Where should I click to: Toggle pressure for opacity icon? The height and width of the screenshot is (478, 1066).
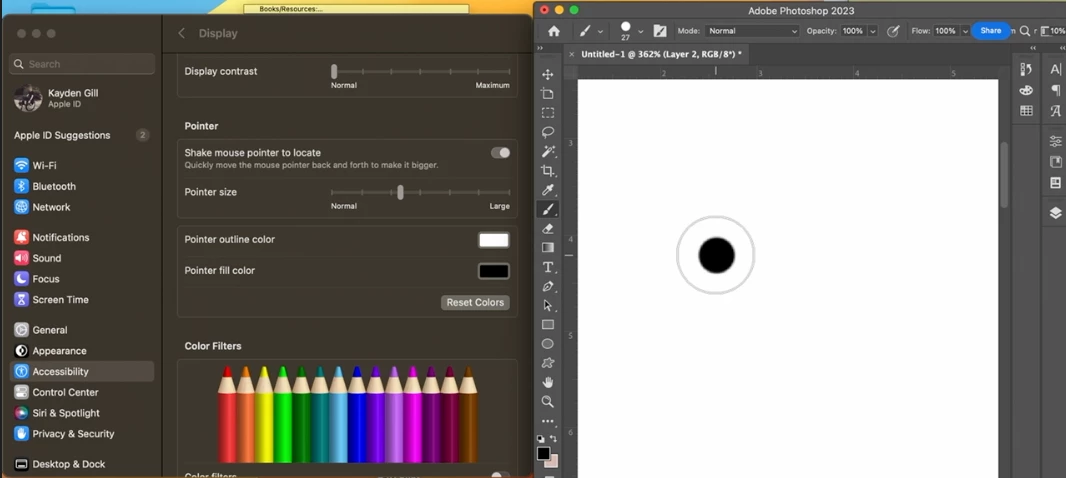[x=893, y=31]
